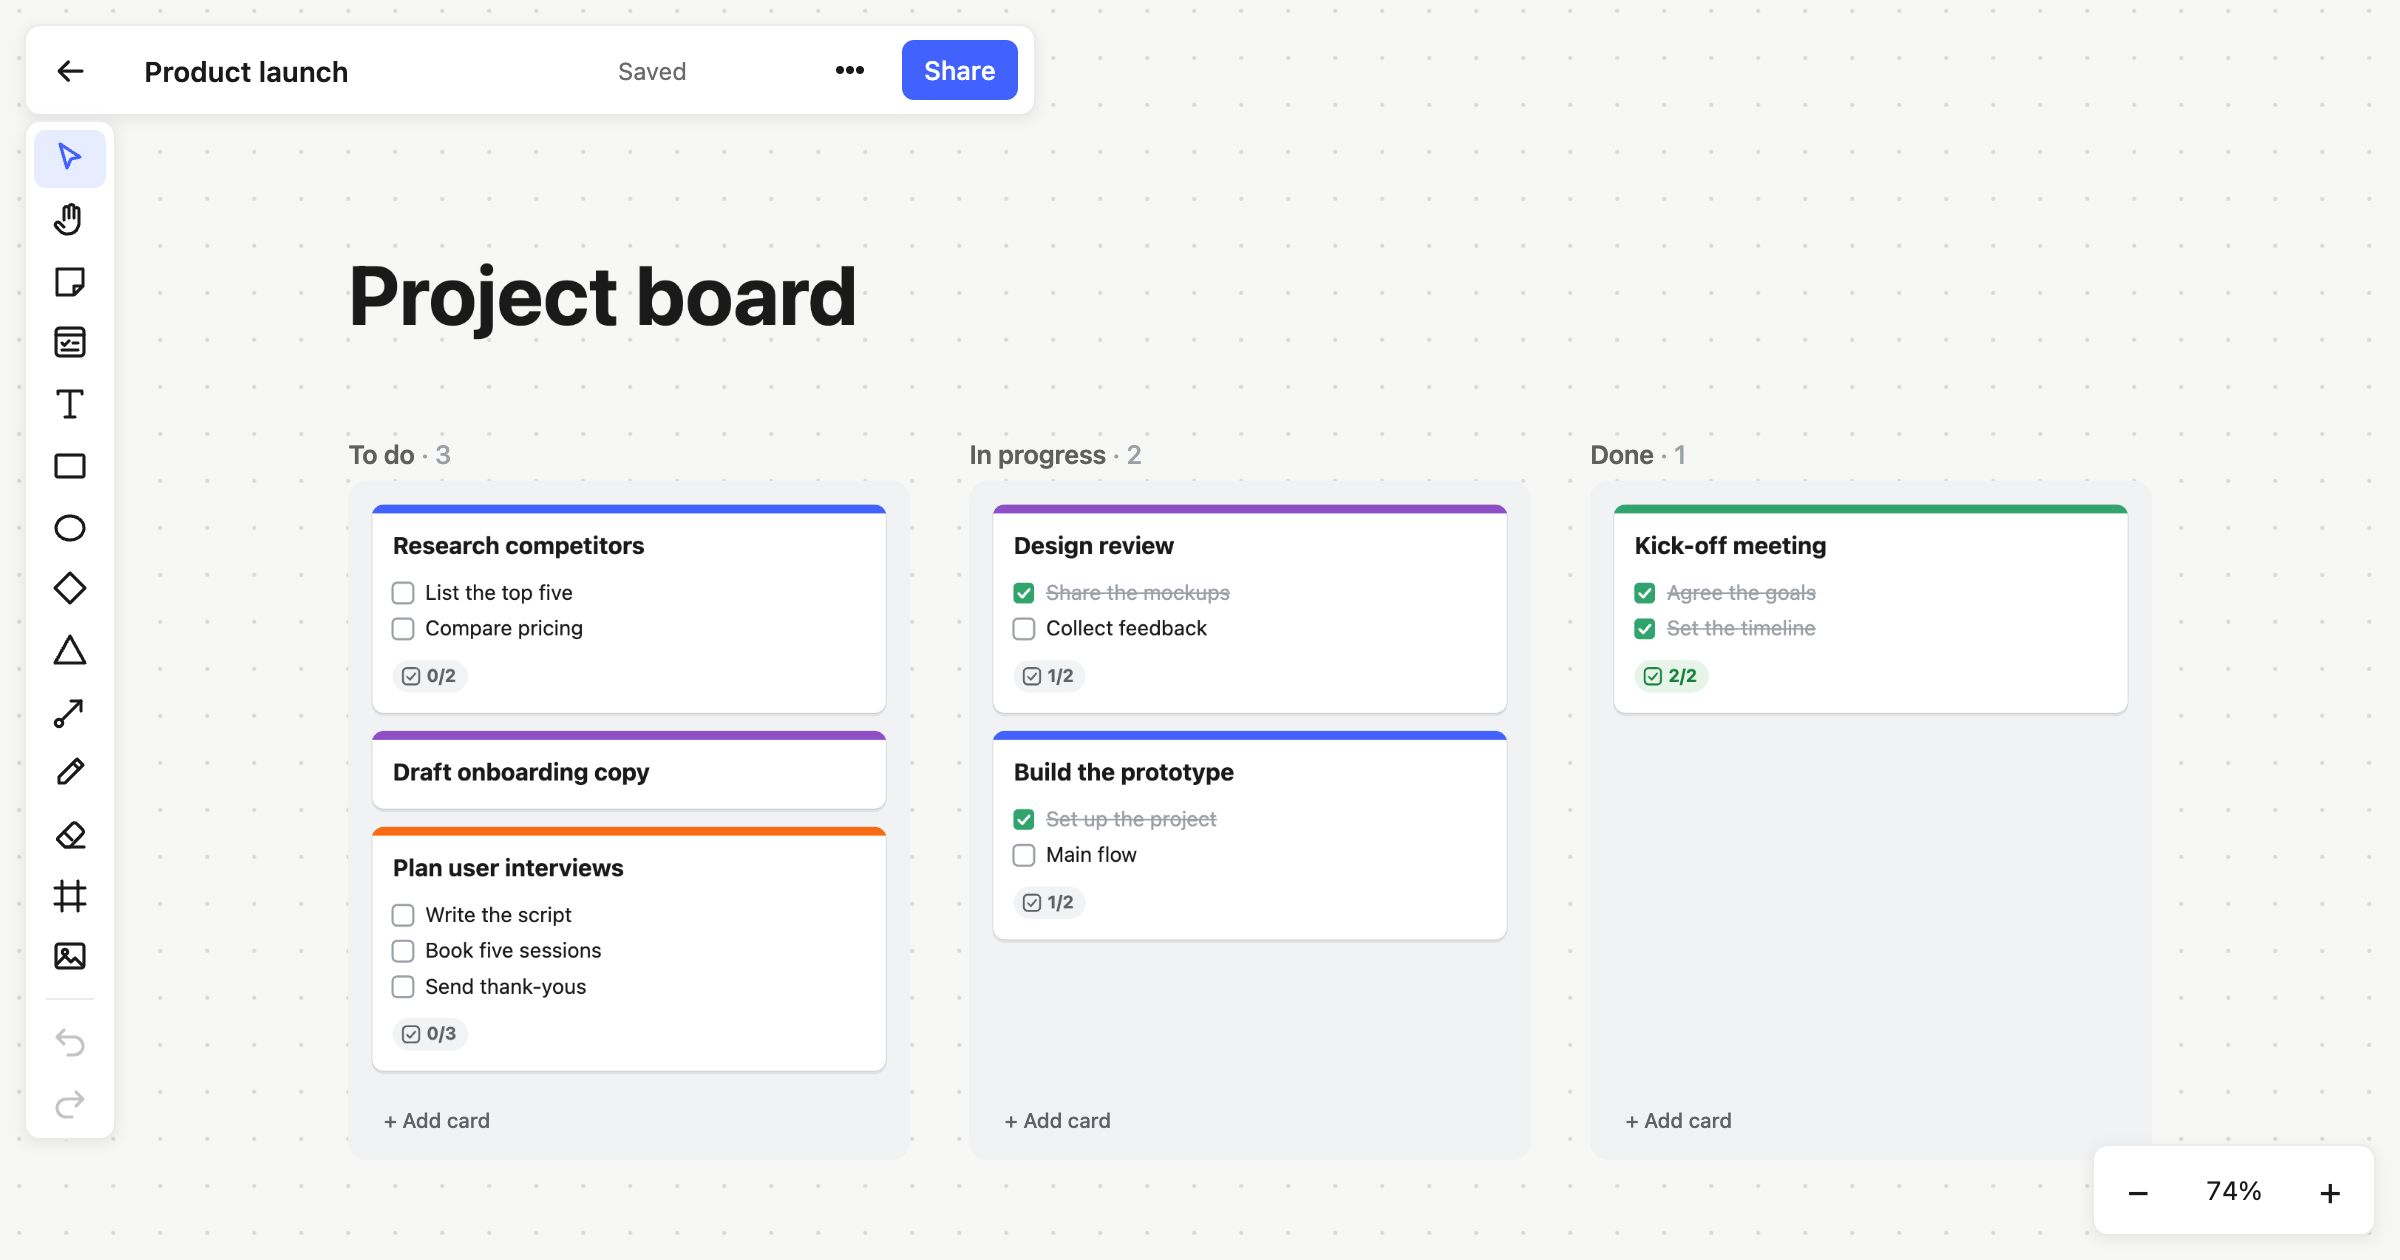Add card to Done column
This screenshot has height=1260, width=2400.
[1679, 1121]
